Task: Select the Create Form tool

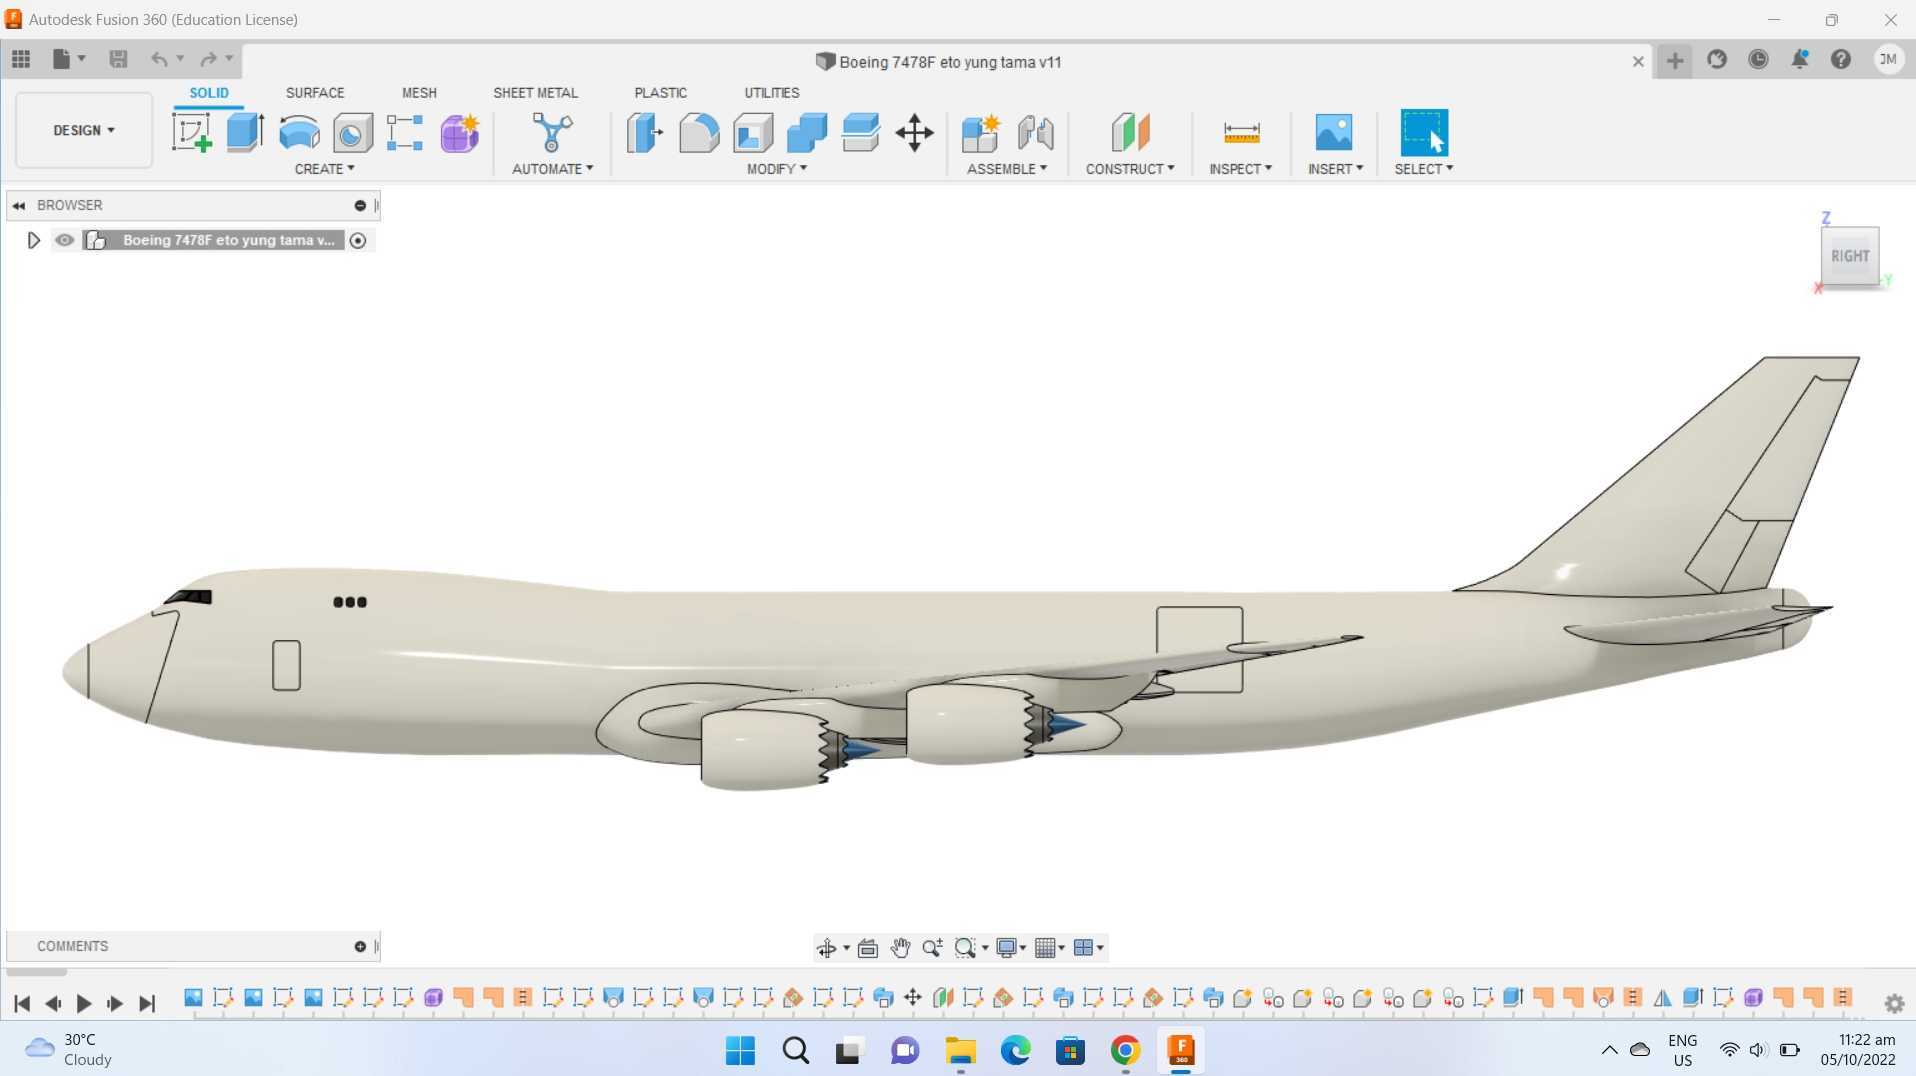Action: 460,132
